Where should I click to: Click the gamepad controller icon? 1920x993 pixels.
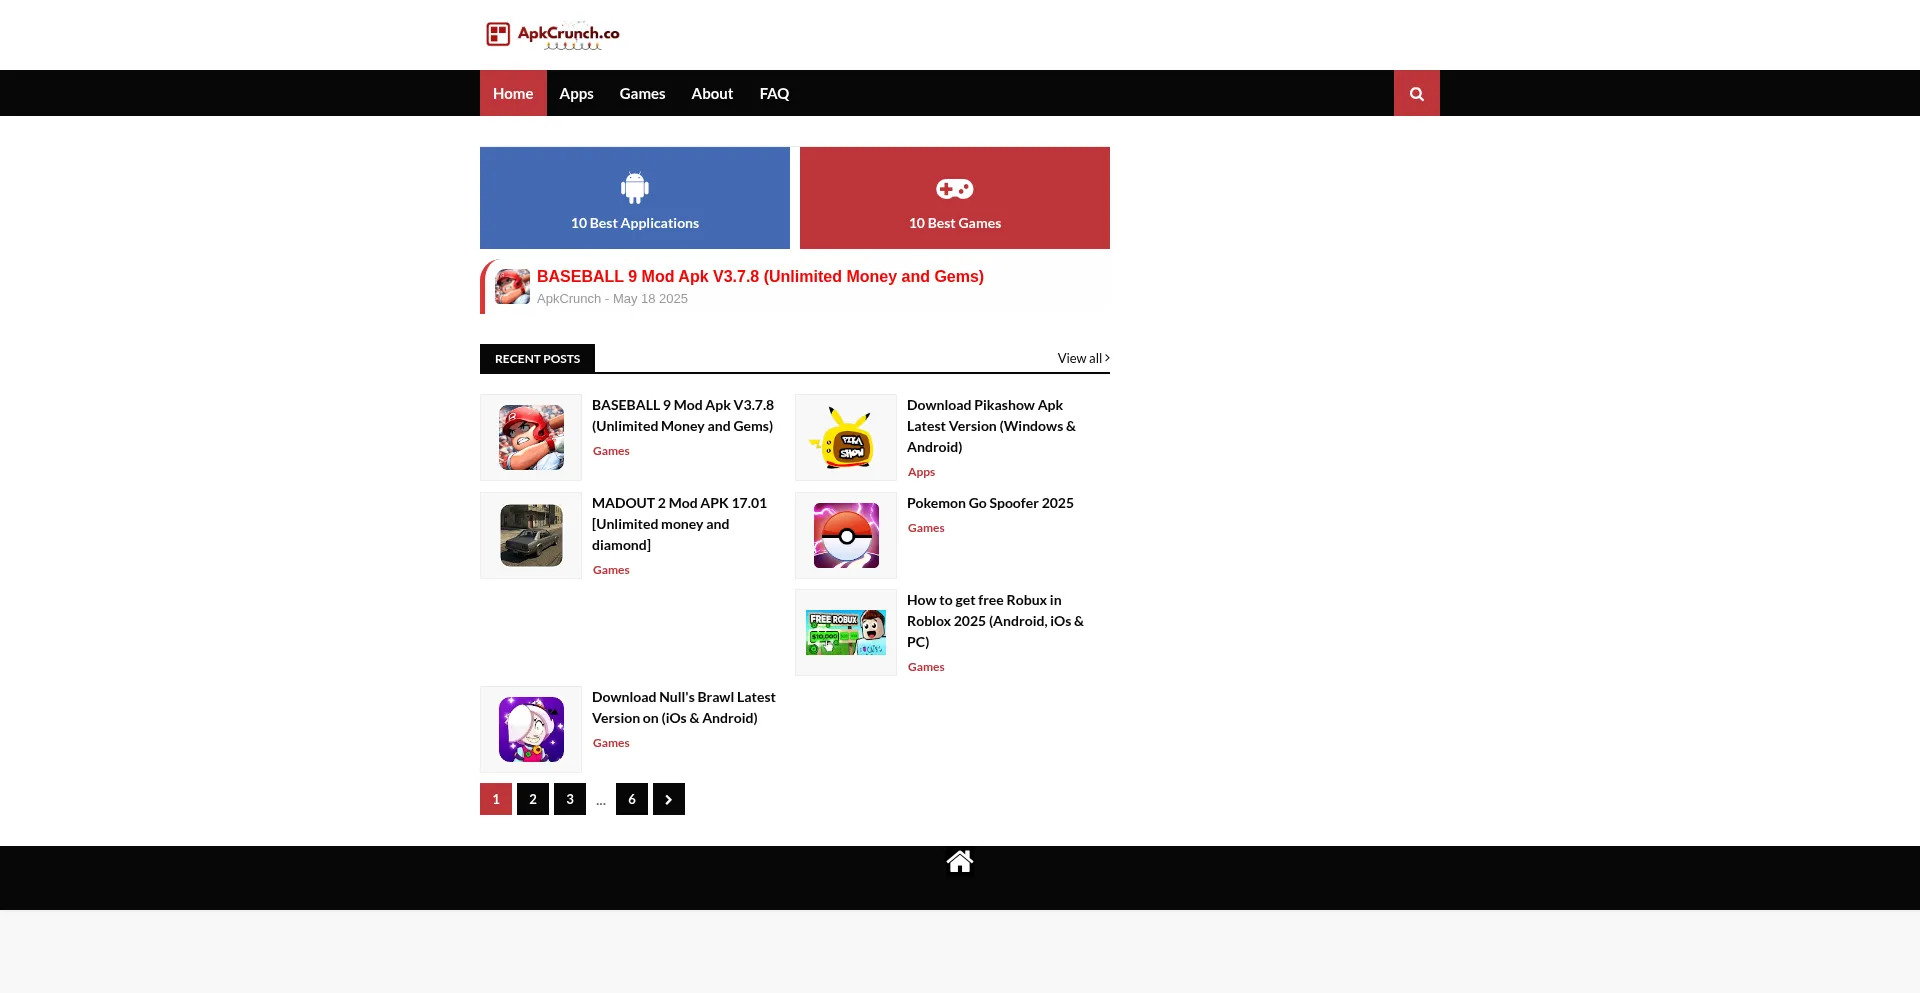(x=955, y=189)
